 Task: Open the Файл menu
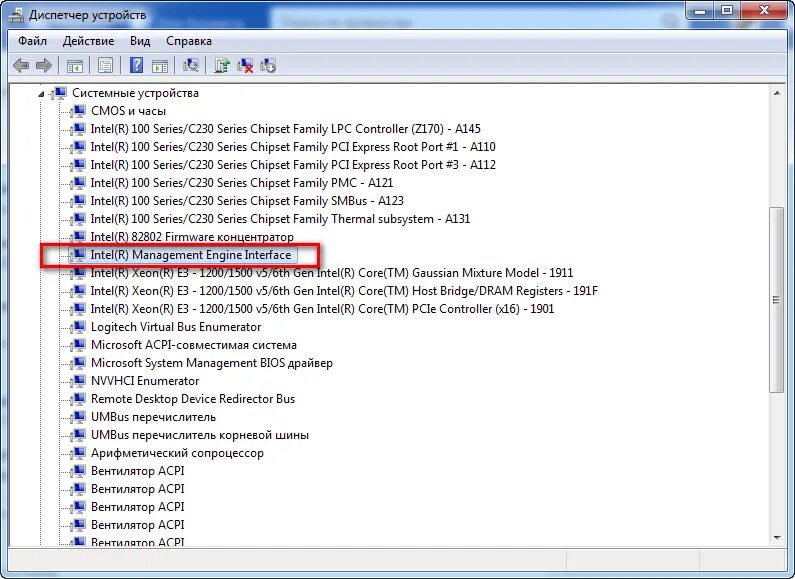pos(32,41)
